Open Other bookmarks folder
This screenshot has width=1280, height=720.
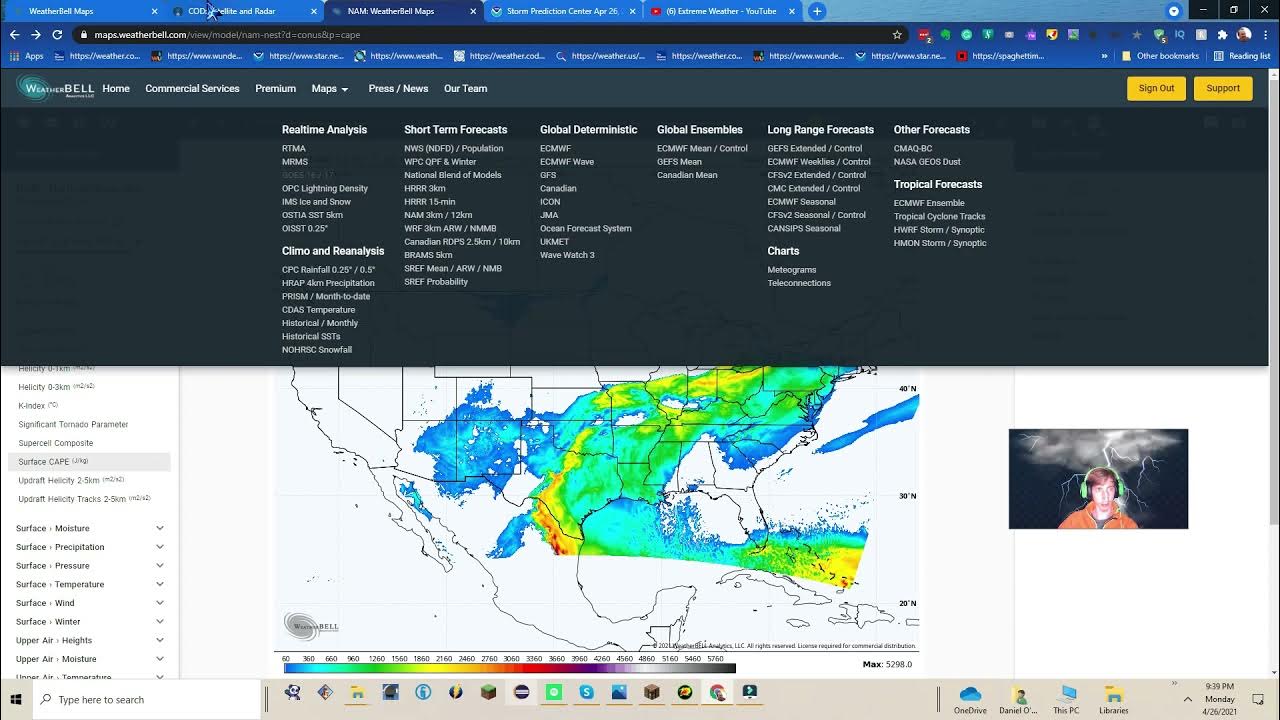(x=1160, y=56)
